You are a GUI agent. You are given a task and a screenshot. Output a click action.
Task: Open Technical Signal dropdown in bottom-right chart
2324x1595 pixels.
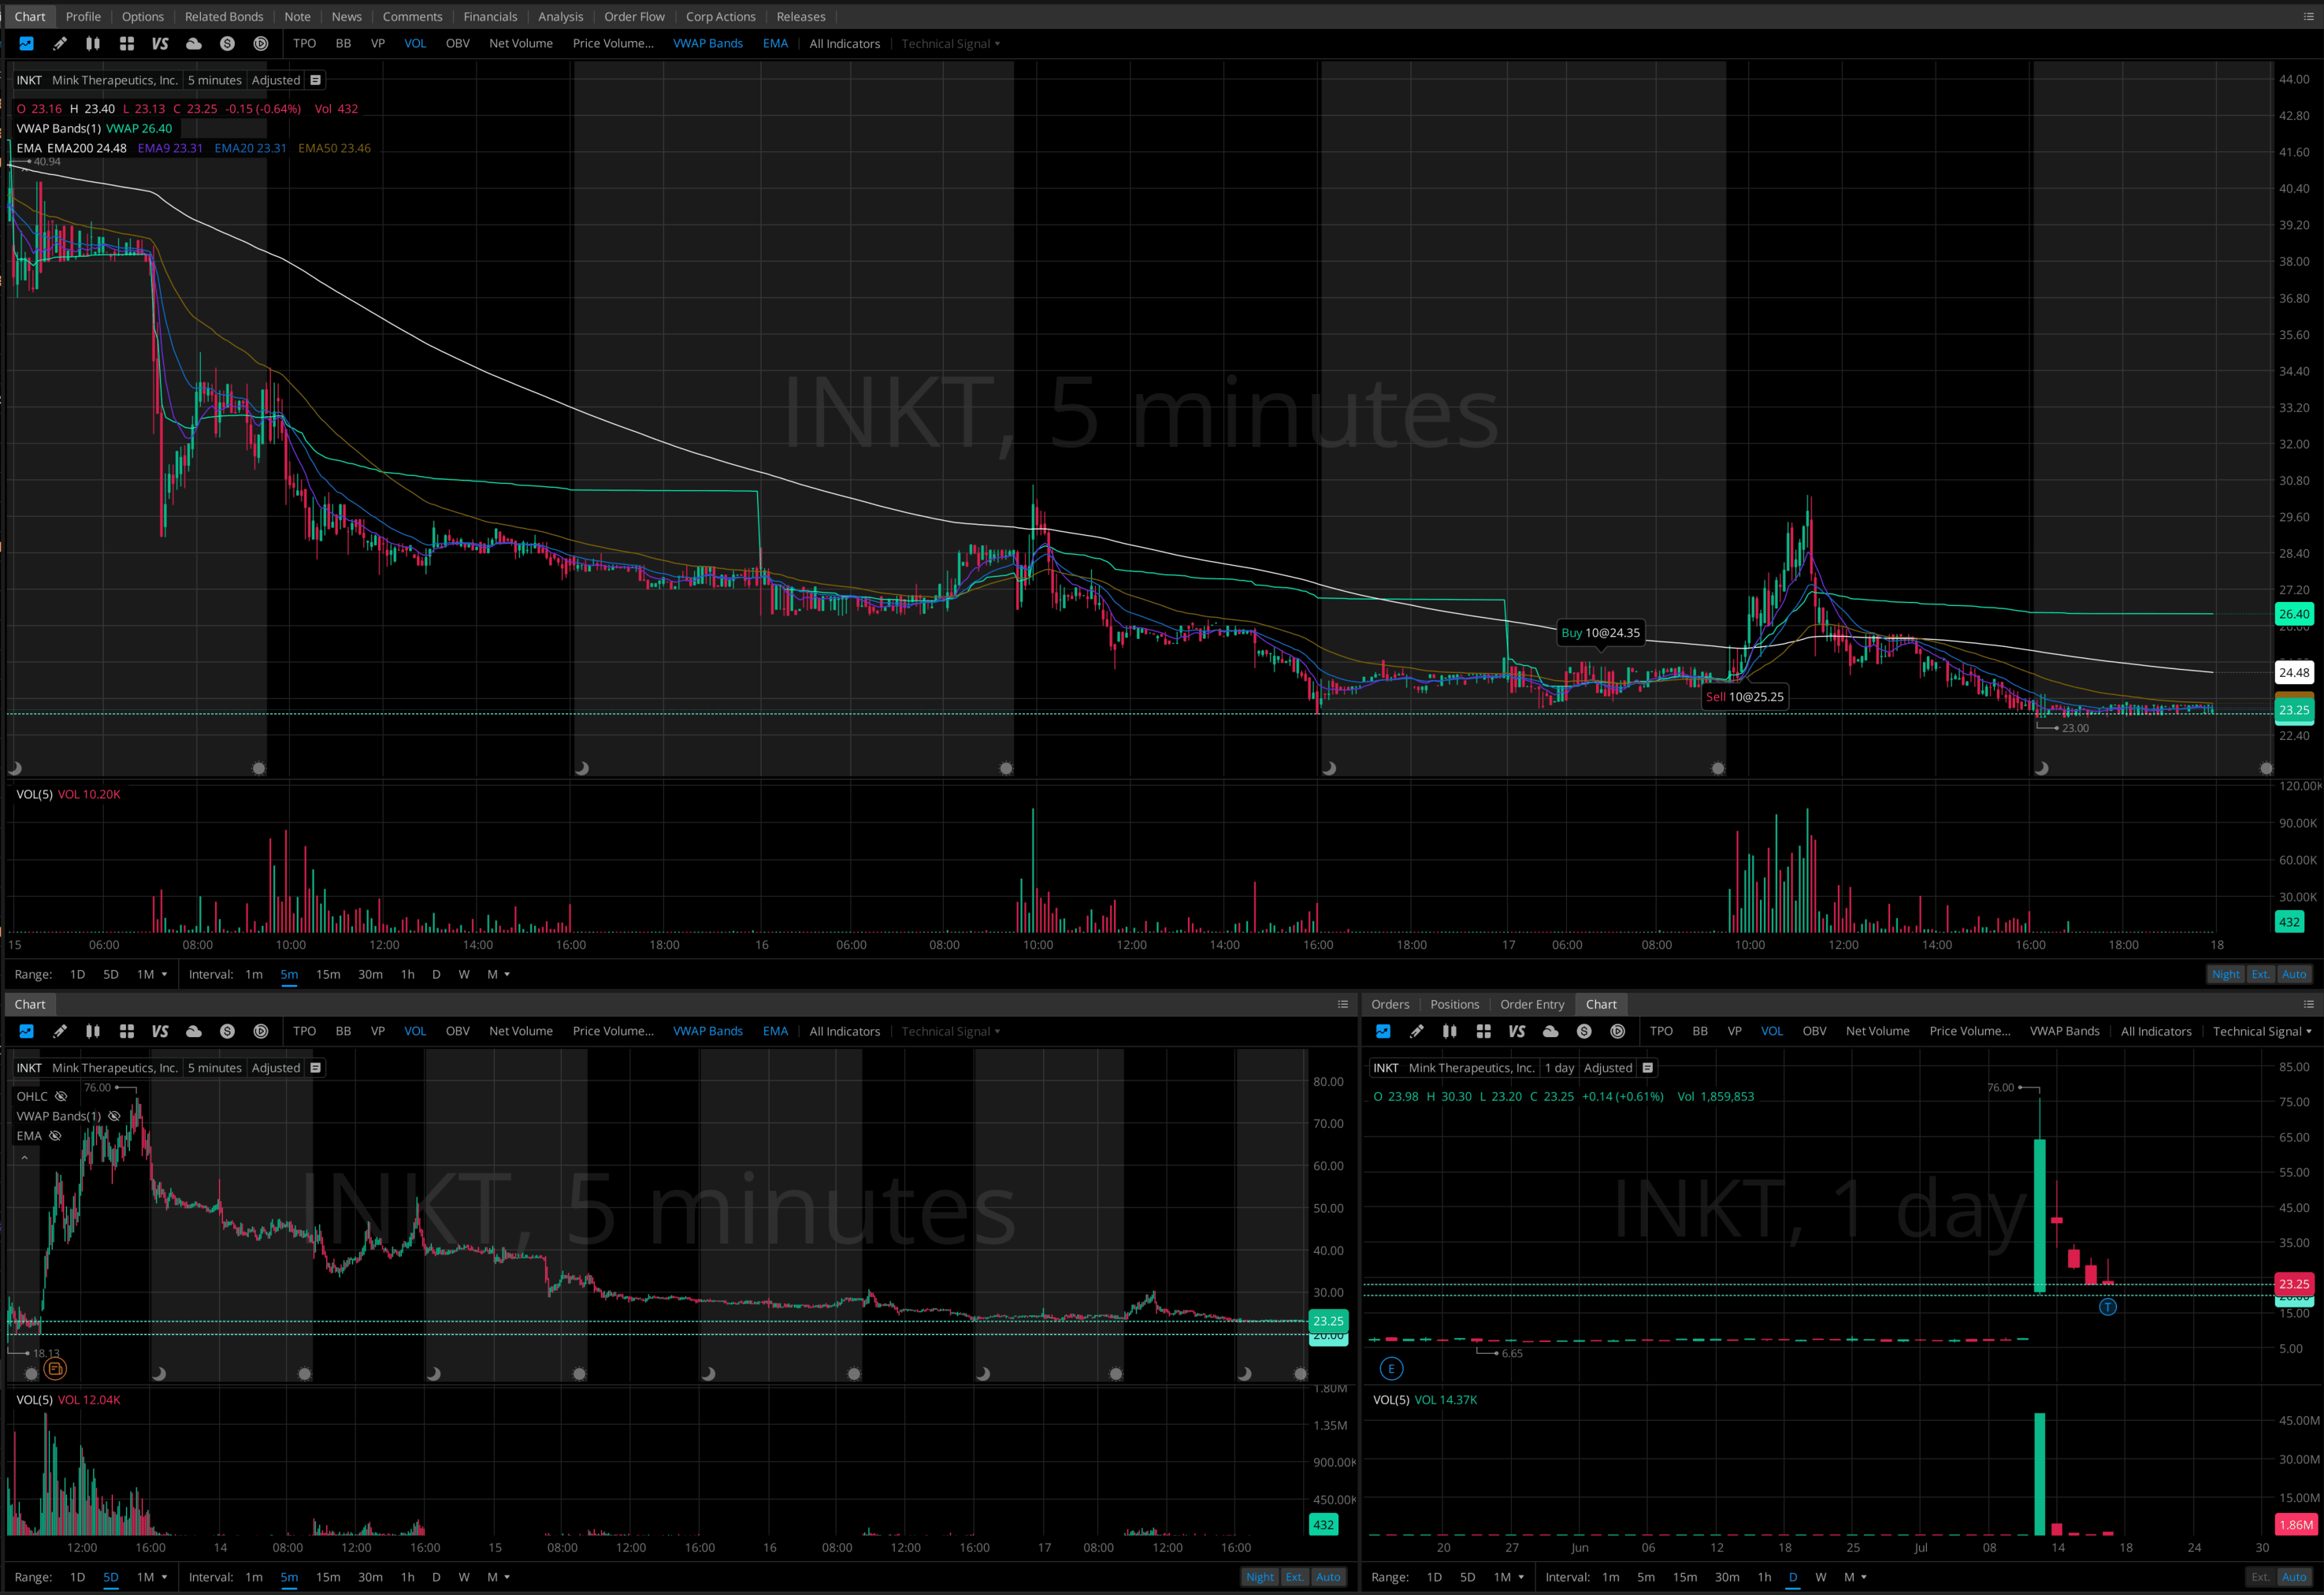click(2262, 1031)
